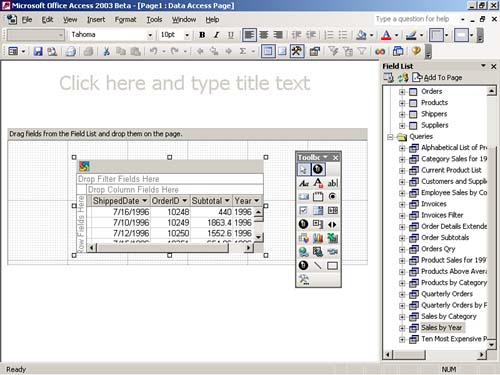Open the Edit menu

pos(47,20)
